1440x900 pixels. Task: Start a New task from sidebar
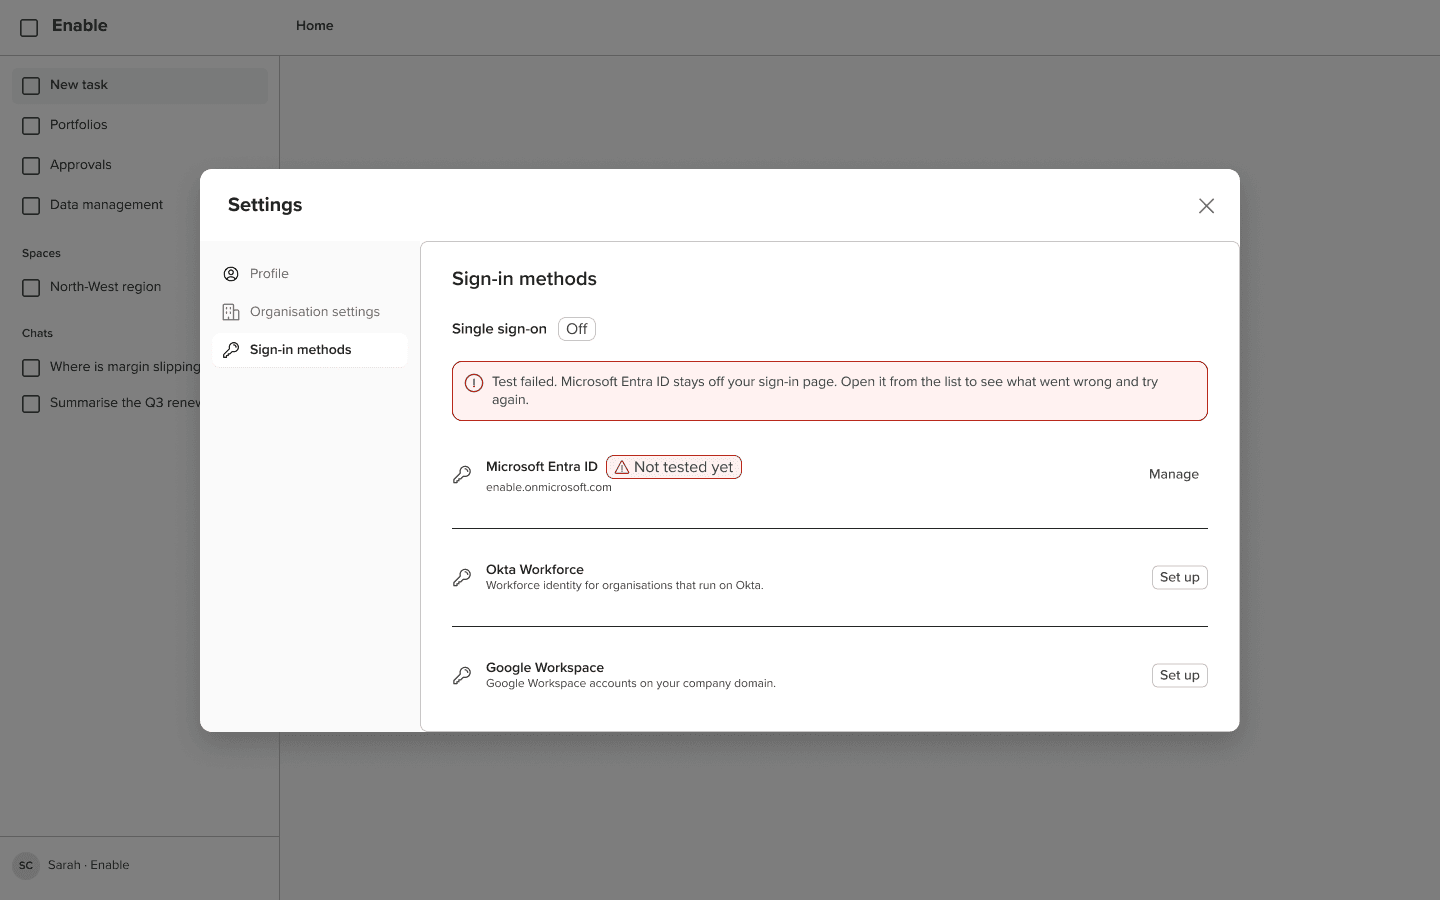coord(140,85)
